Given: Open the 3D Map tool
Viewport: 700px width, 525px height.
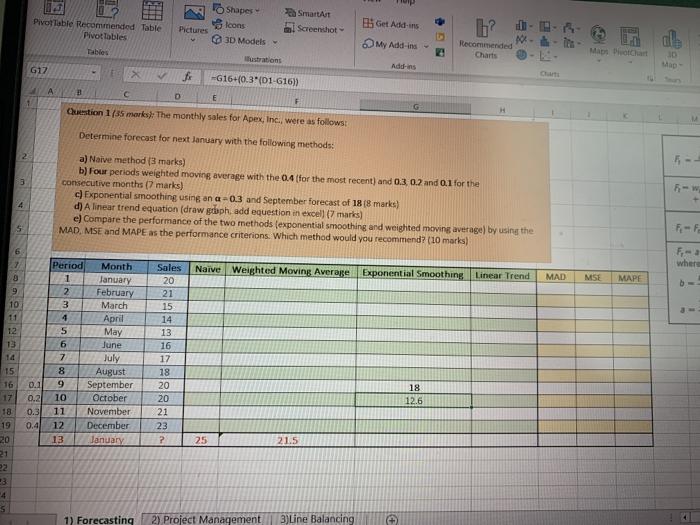Looking at the screenshot, I should tap(671, 49).
